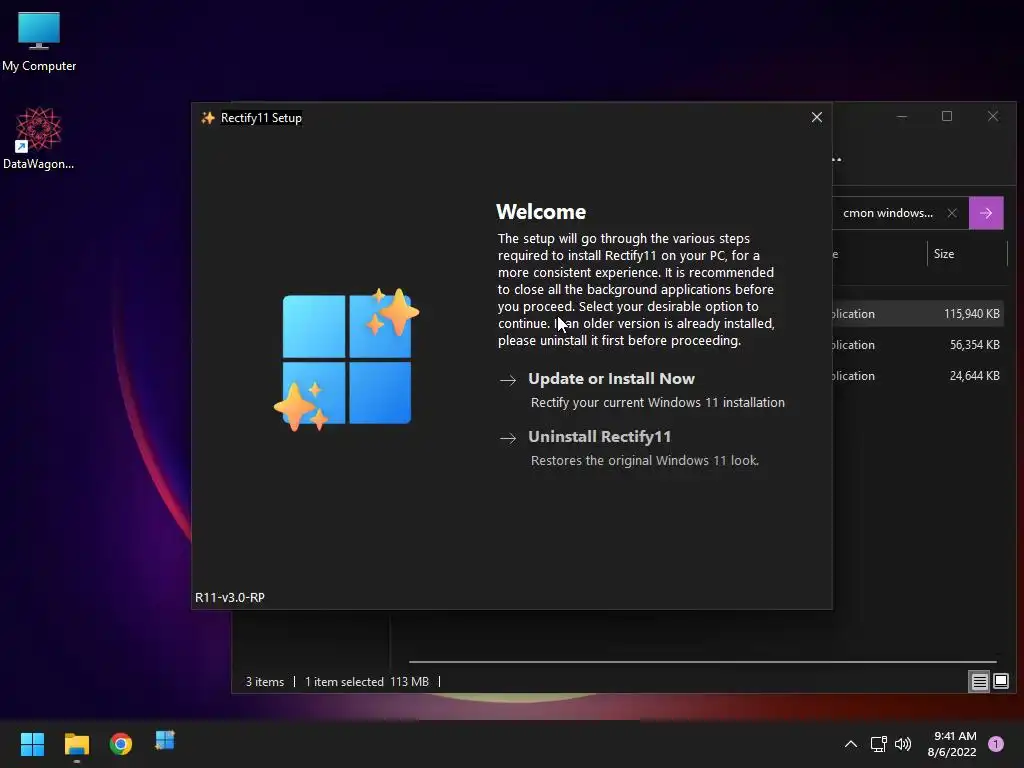
Task: Minimize the File Explorer window
Action: [902, 116]
